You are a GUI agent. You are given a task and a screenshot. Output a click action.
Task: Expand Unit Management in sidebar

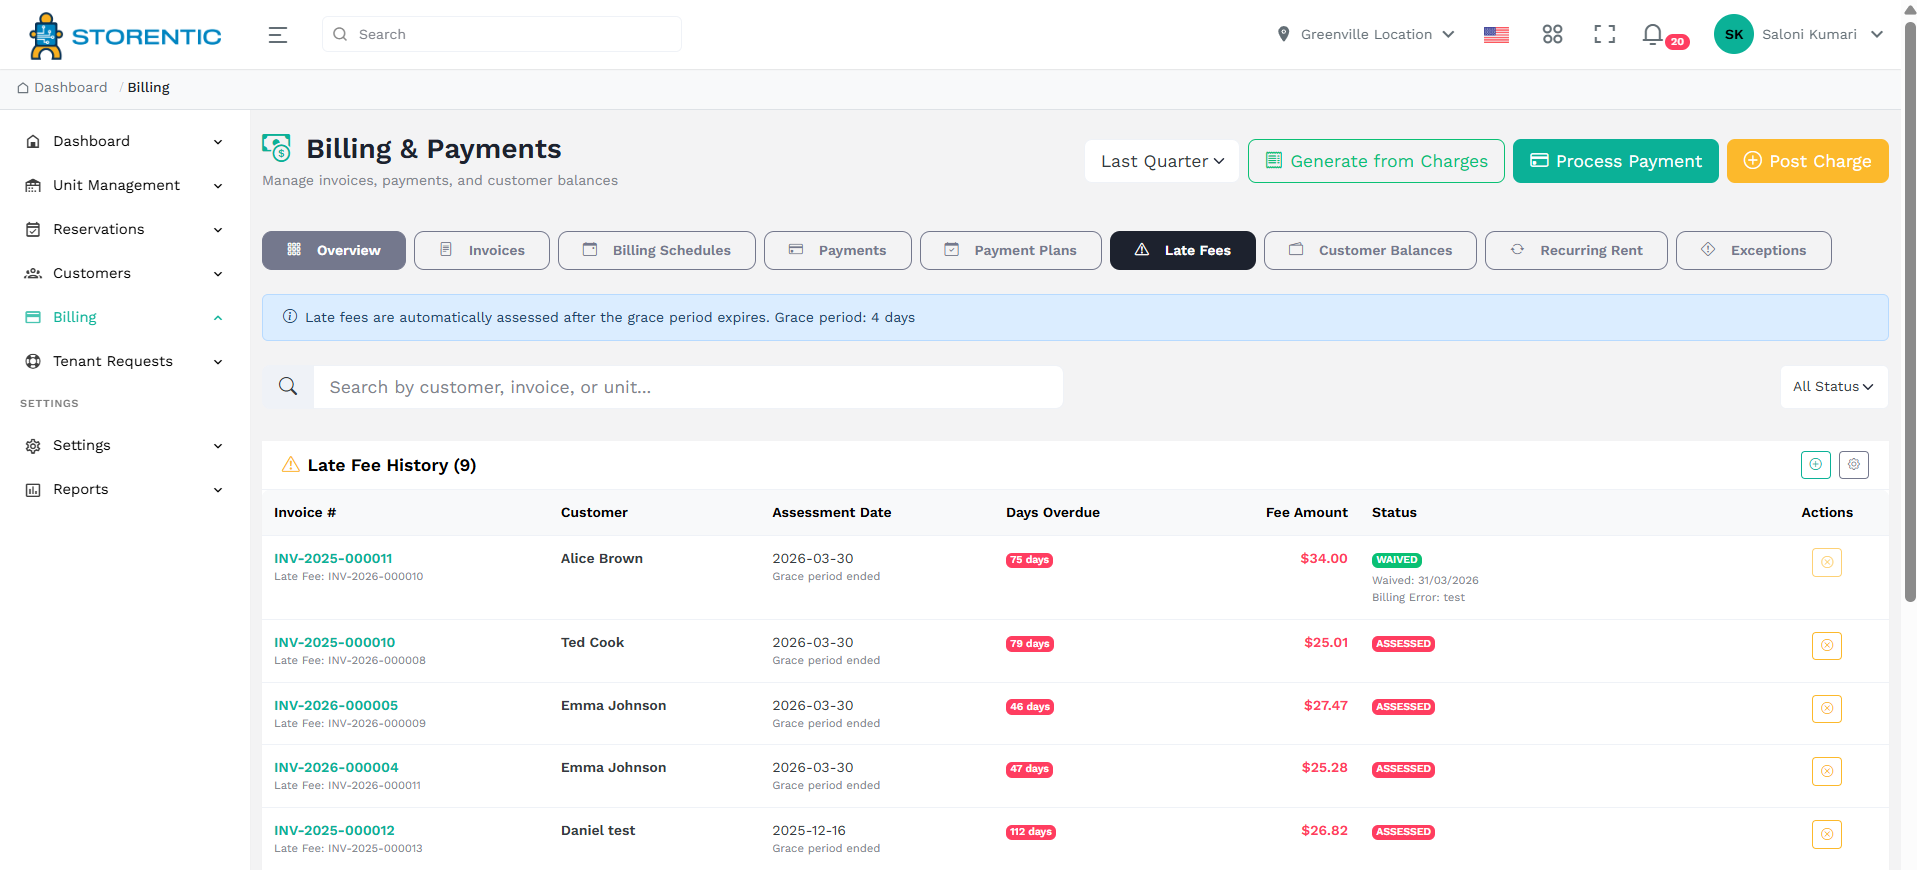point(124,186)
